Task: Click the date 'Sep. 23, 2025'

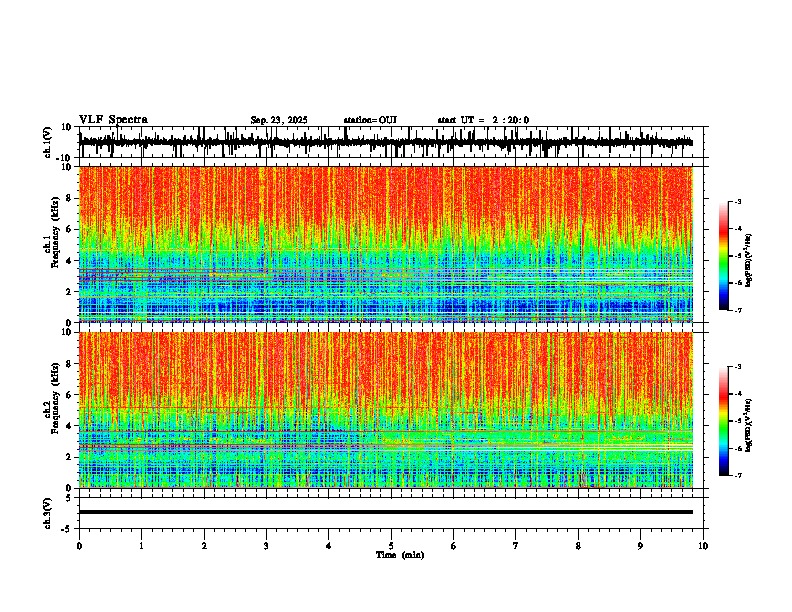Action: 279,120
